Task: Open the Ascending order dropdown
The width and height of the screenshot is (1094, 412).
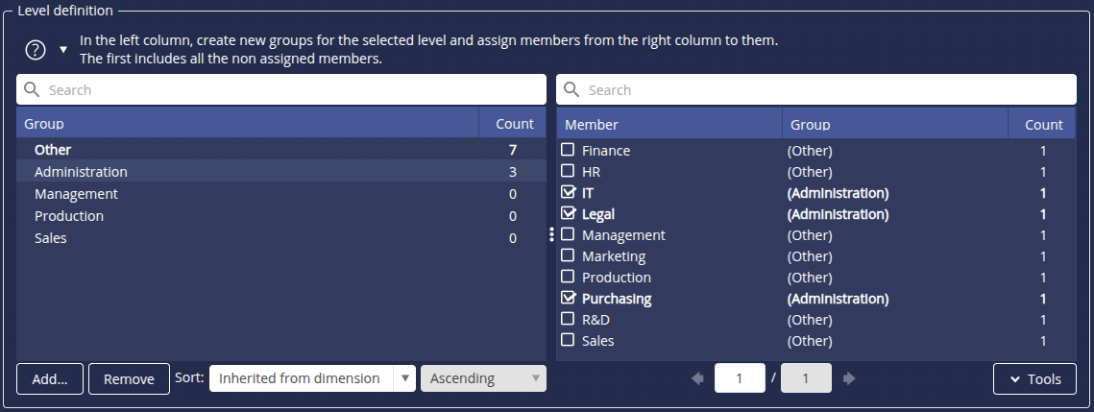Action: [x=484, y=379]
